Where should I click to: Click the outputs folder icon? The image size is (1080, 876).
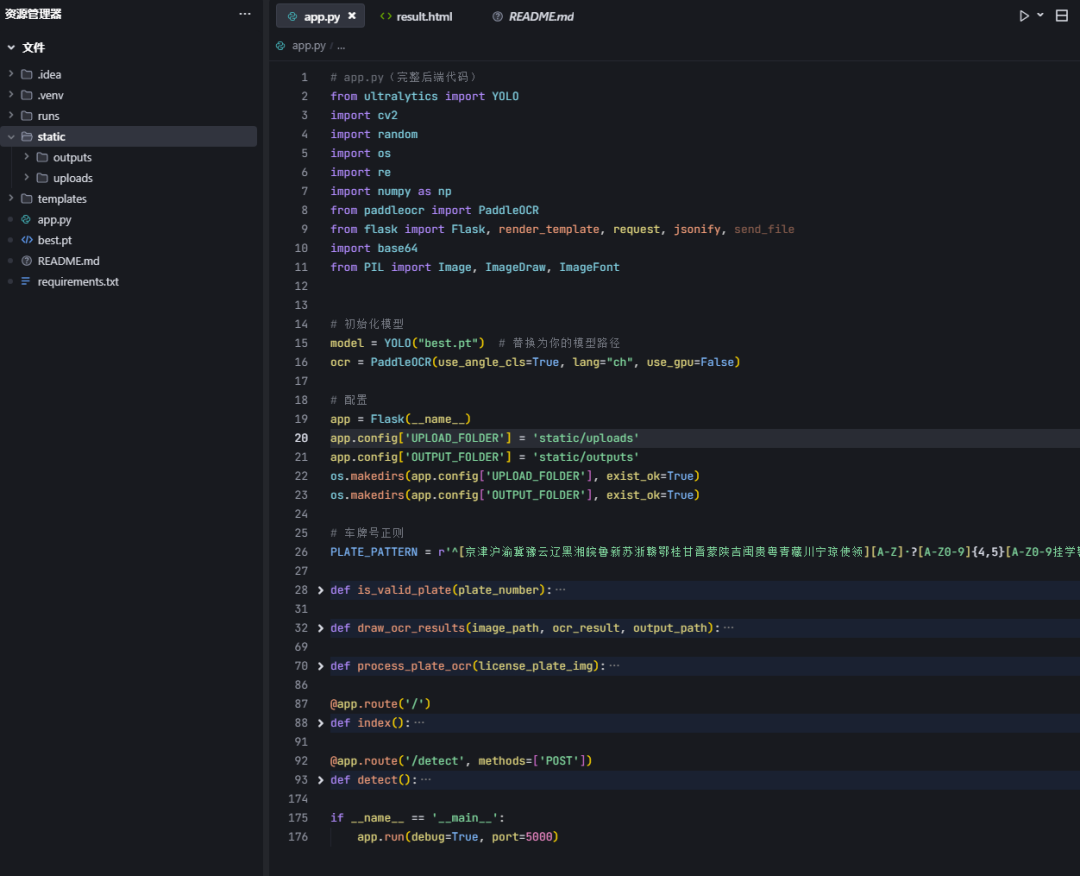(x=42, y=157)
